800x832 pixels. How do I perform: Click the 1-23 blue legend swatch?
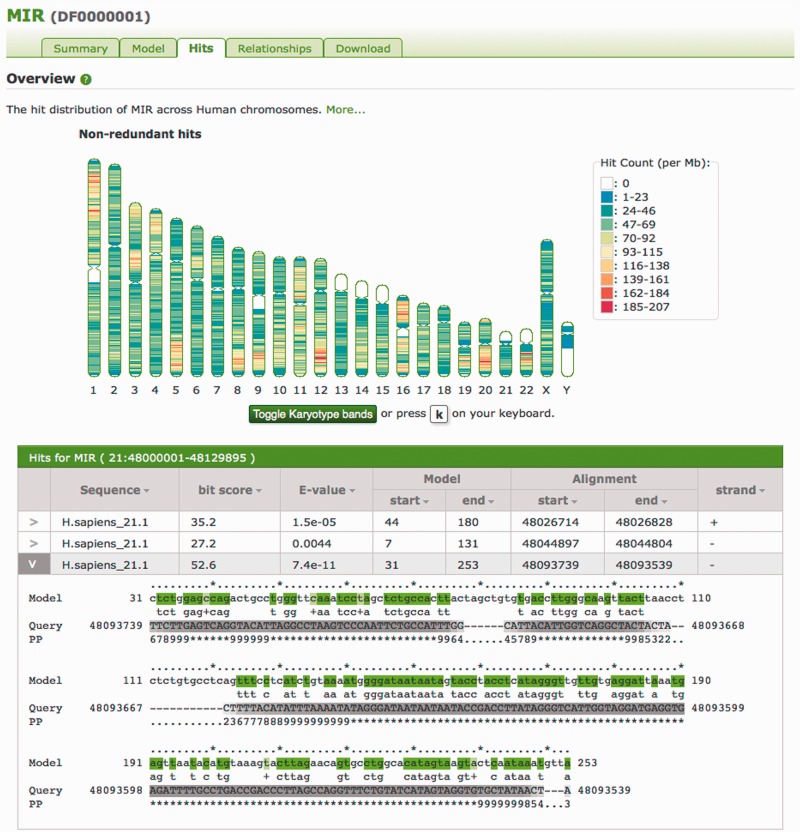click(607, 197)
